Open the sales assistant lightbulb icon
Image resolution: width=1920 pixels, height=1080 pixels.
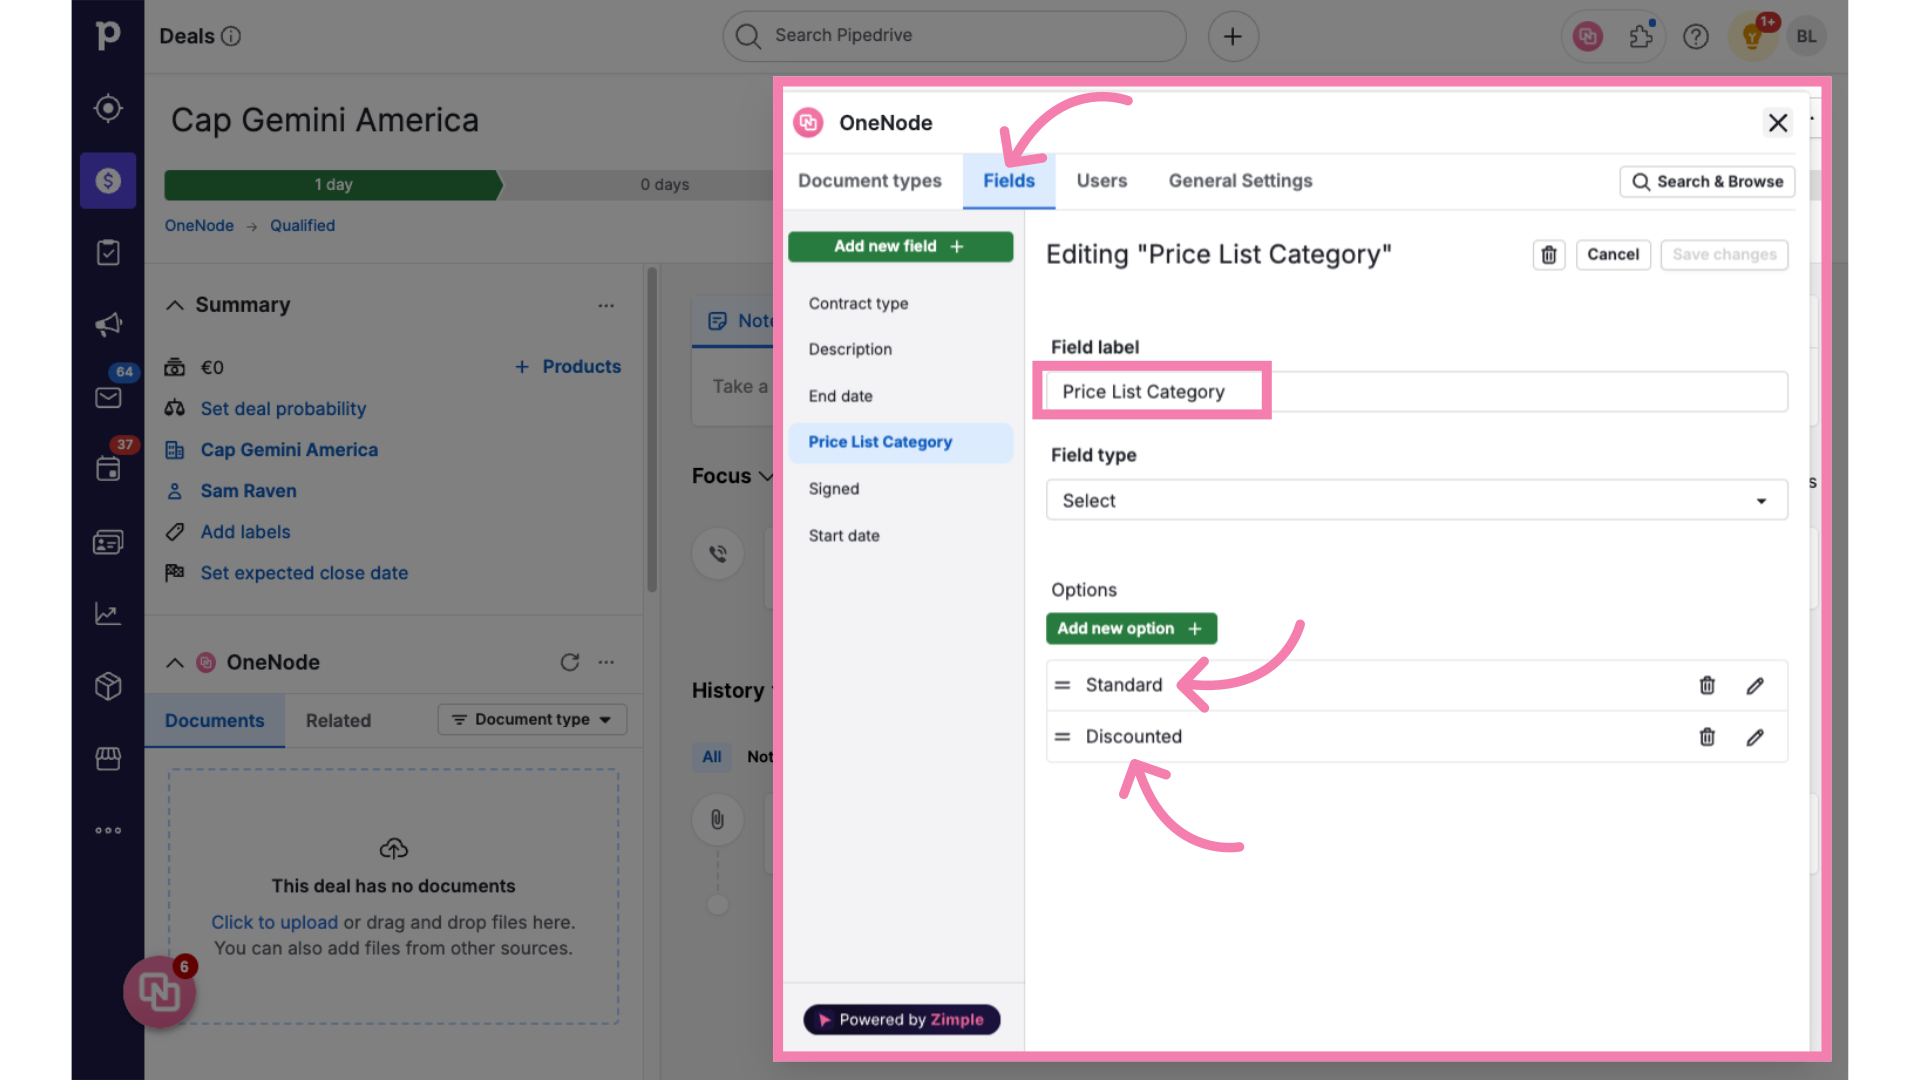pos(1752,37)
